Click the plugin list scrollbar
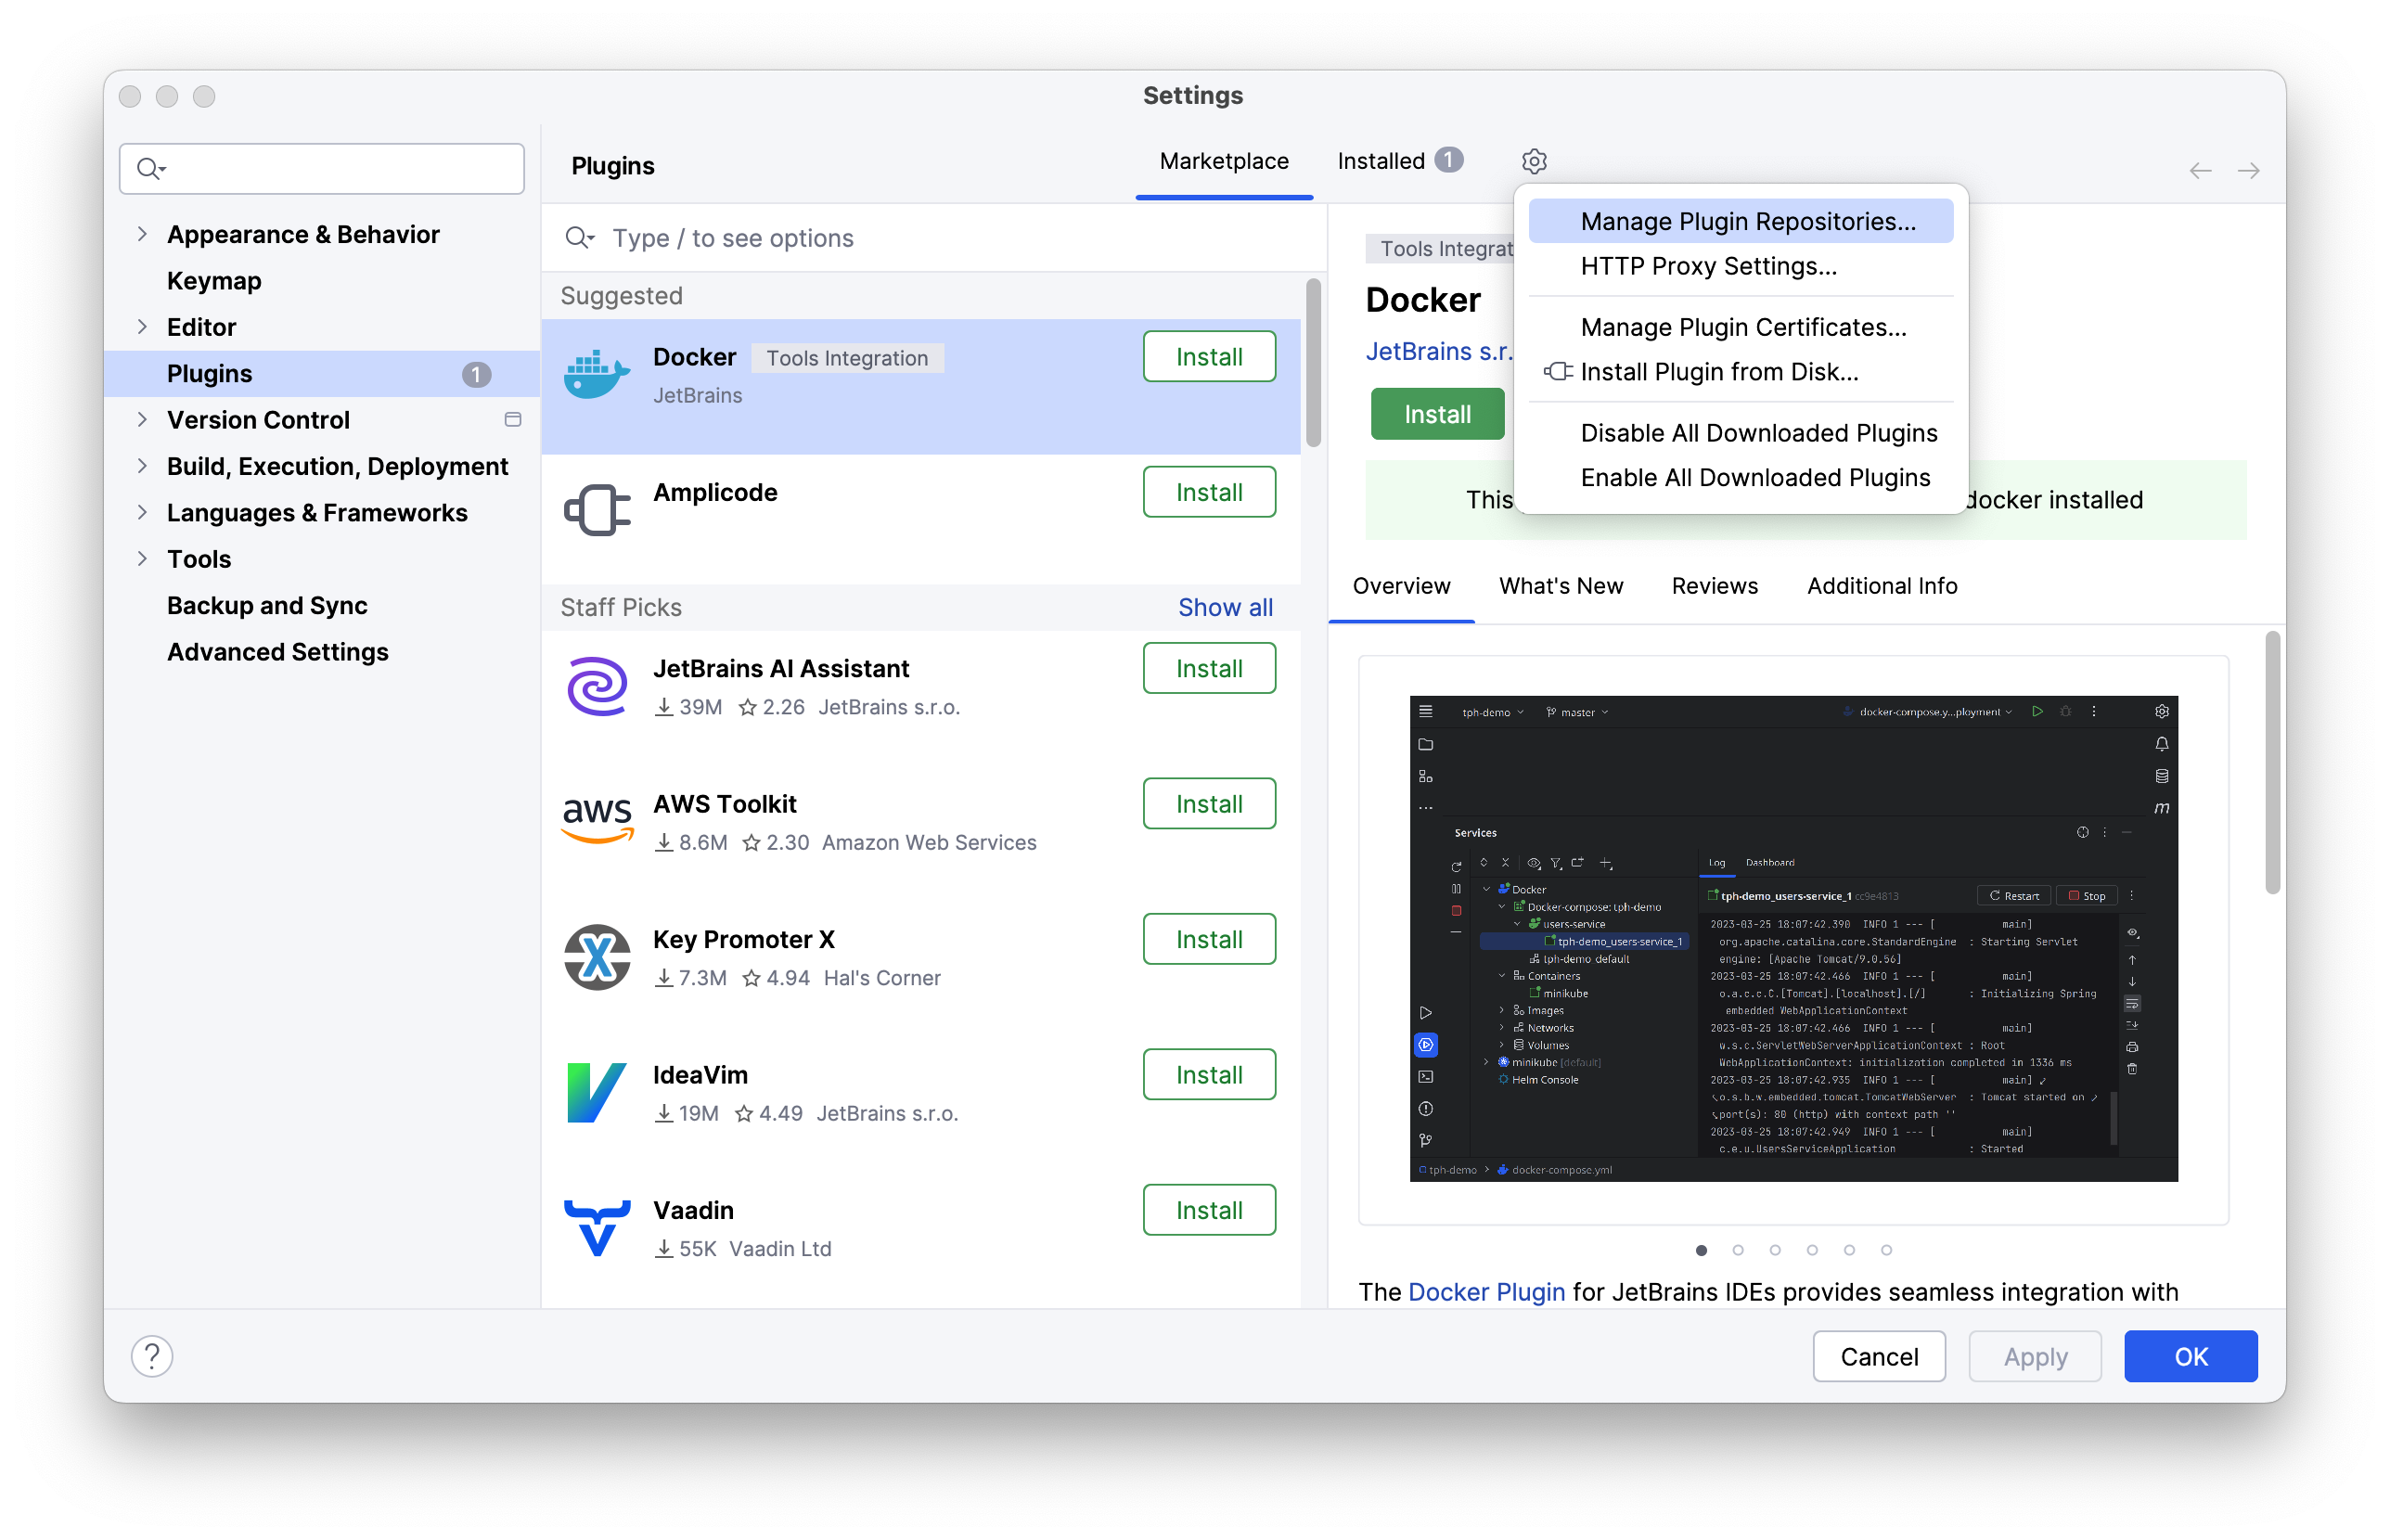Image resolution: width=2390 pixels, height=1540 pixels. coord(1313,364)
